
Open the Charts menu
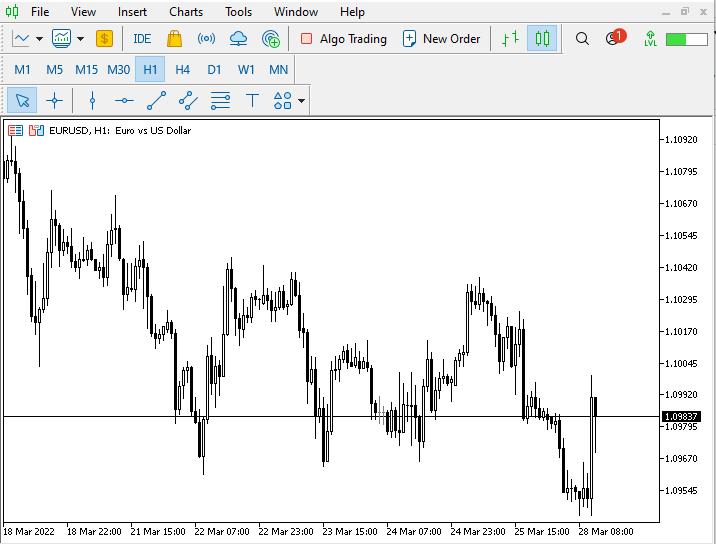pos(185,12)
